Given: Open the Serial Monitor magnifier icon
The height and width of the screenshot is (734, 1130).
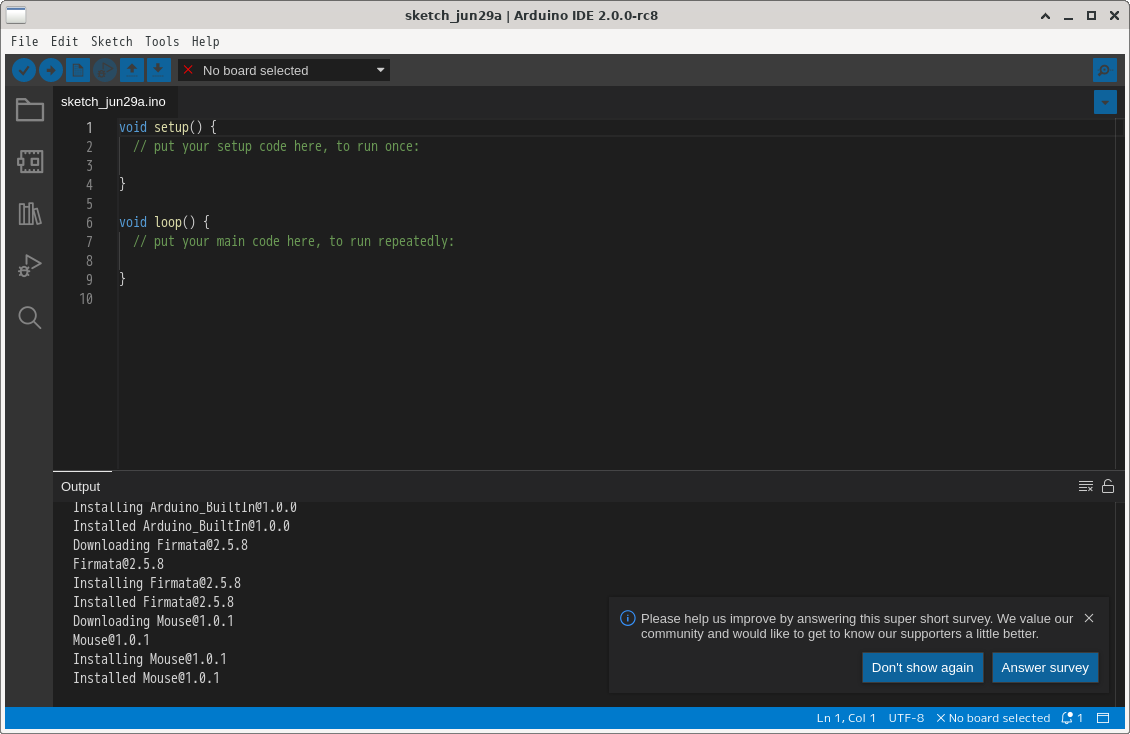Looking at the screenshot, I should (1104, 70).
